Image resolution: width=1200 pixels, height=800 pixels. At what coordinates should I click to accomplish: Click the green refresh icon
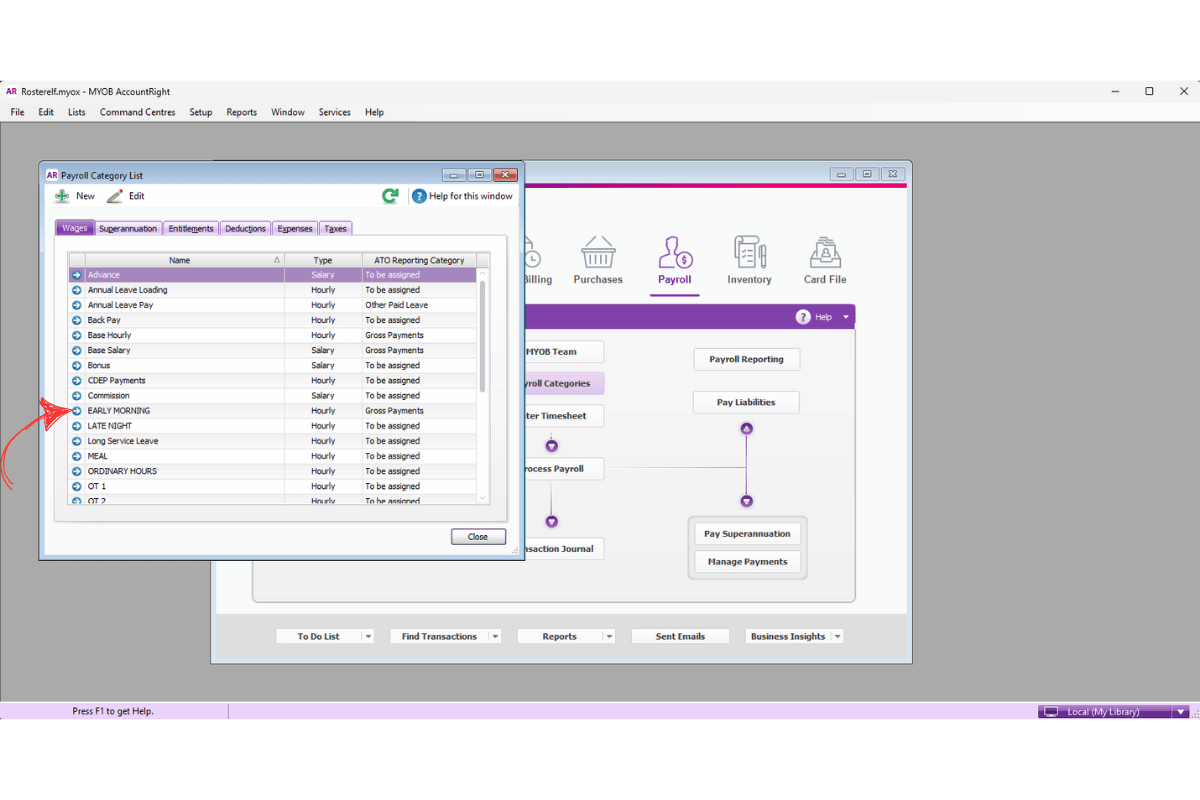click(390, 196)
